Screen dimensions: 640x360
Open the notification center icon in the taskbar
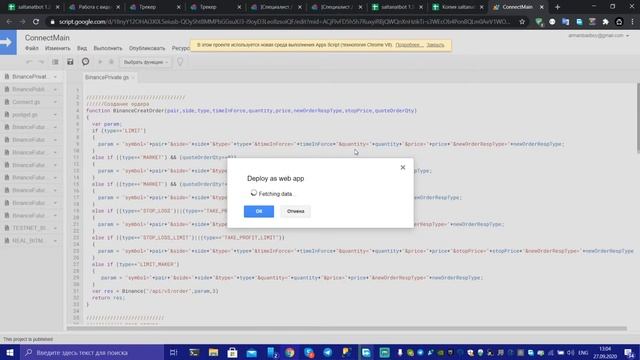[x=629, y=352]
